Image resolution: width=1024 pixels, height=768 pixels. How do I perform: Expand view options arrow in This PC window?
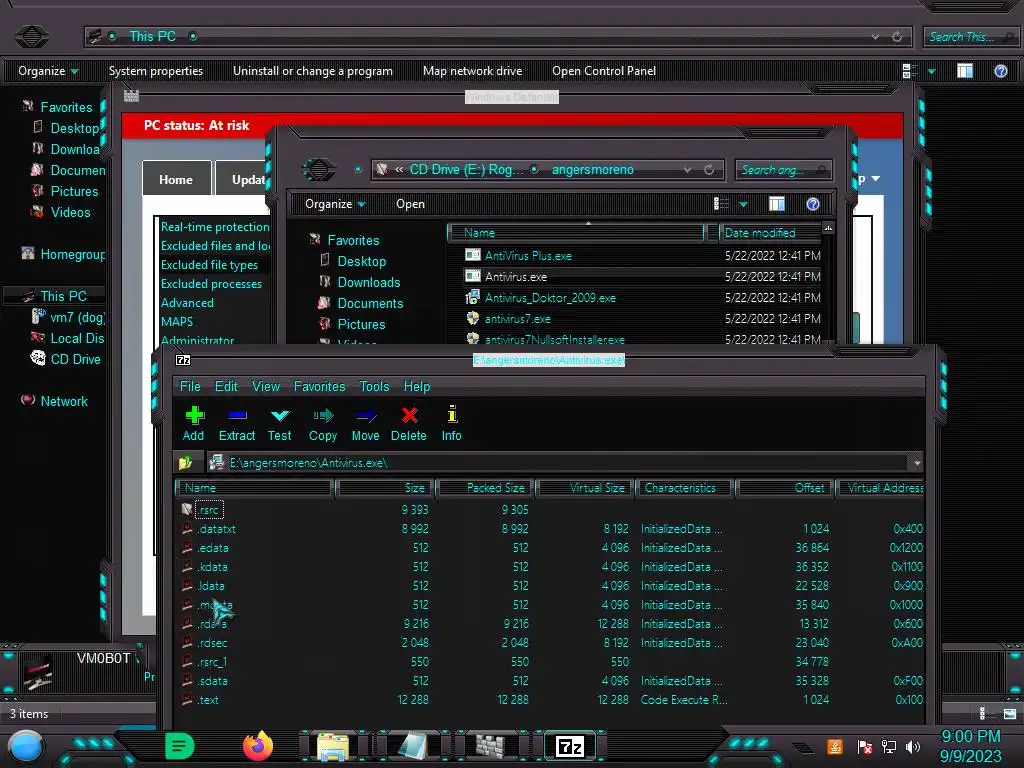point(931,71)
